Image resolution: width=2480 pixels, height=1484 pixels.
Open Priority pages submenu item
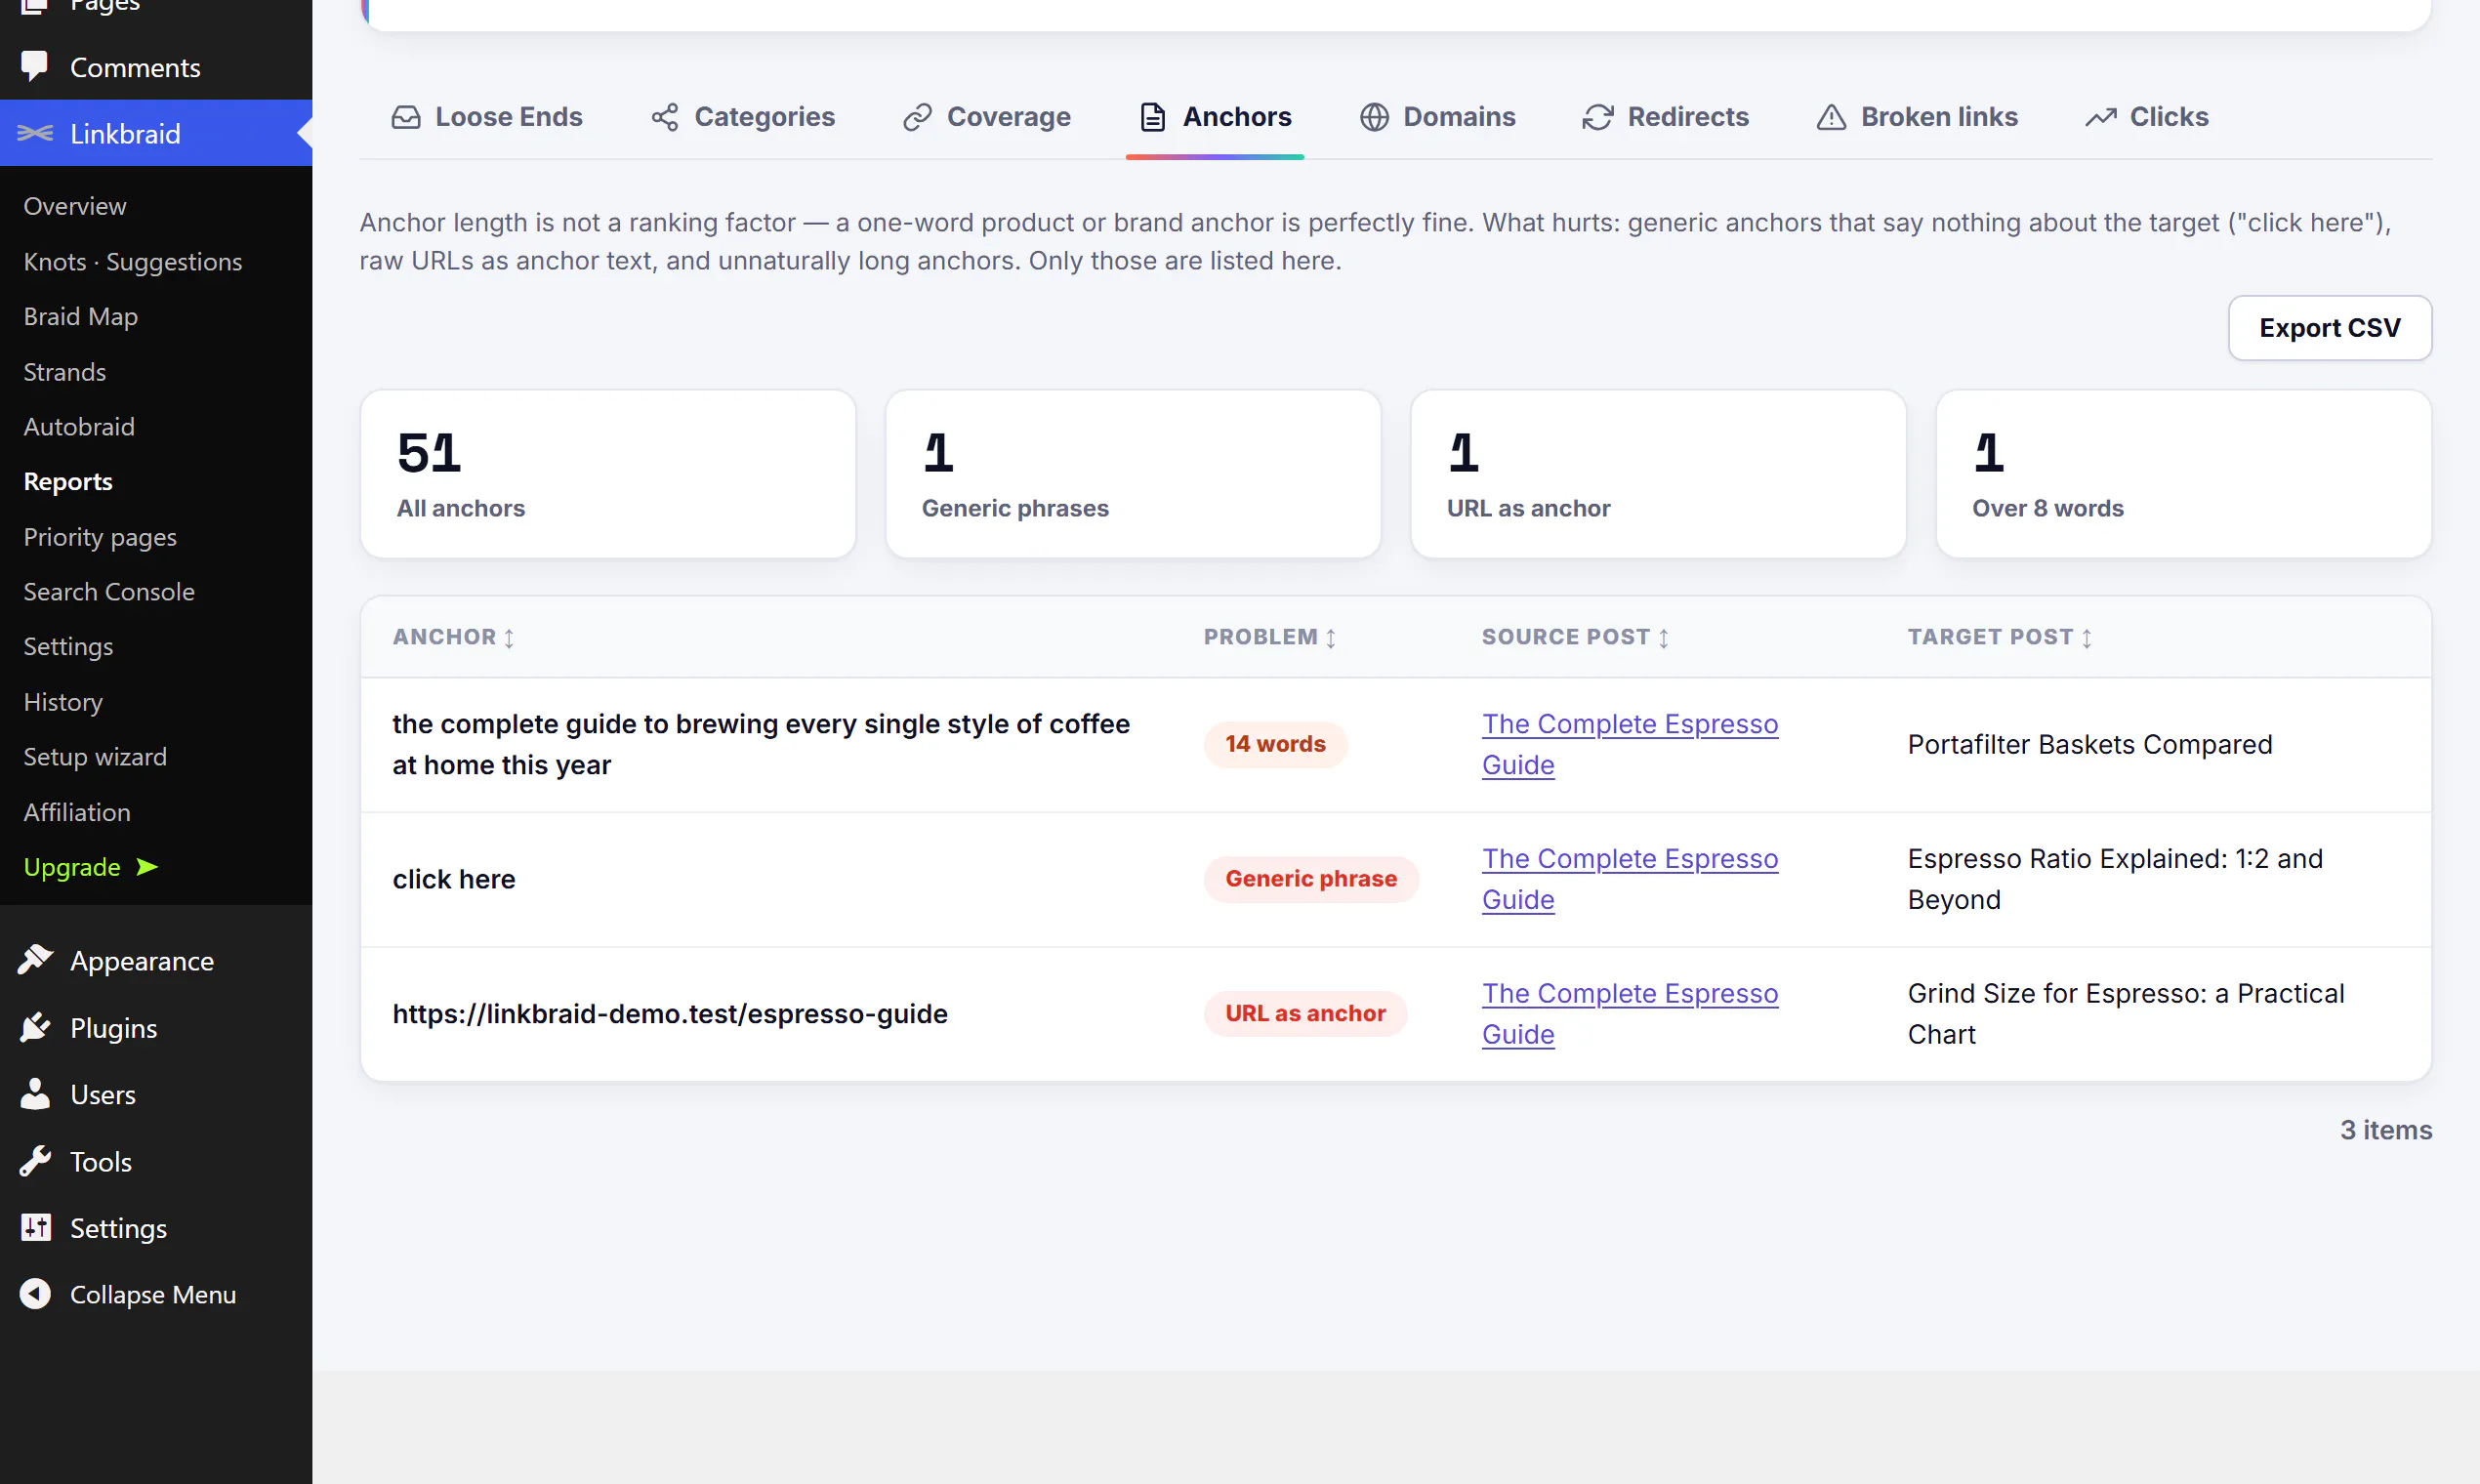(x=100, y=536)
